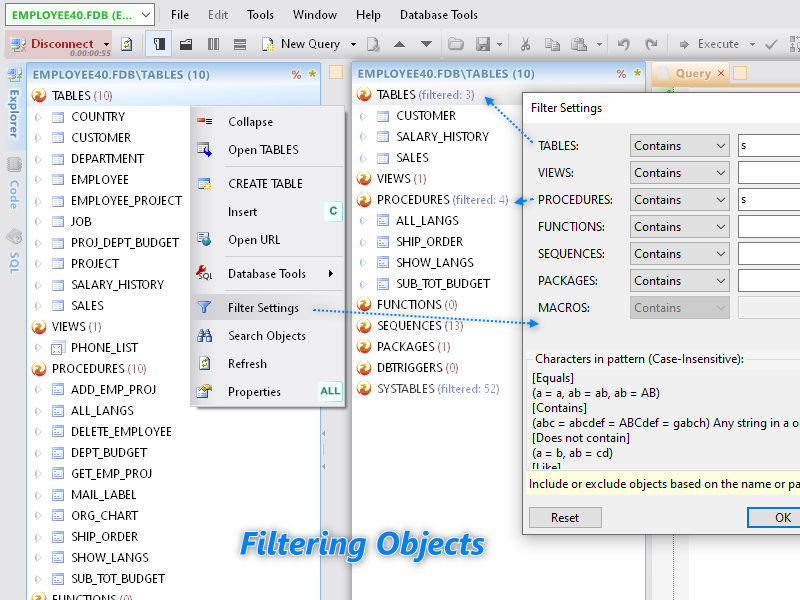
Task: Click the scissors cut icon
Action: [x=525, y=44]
